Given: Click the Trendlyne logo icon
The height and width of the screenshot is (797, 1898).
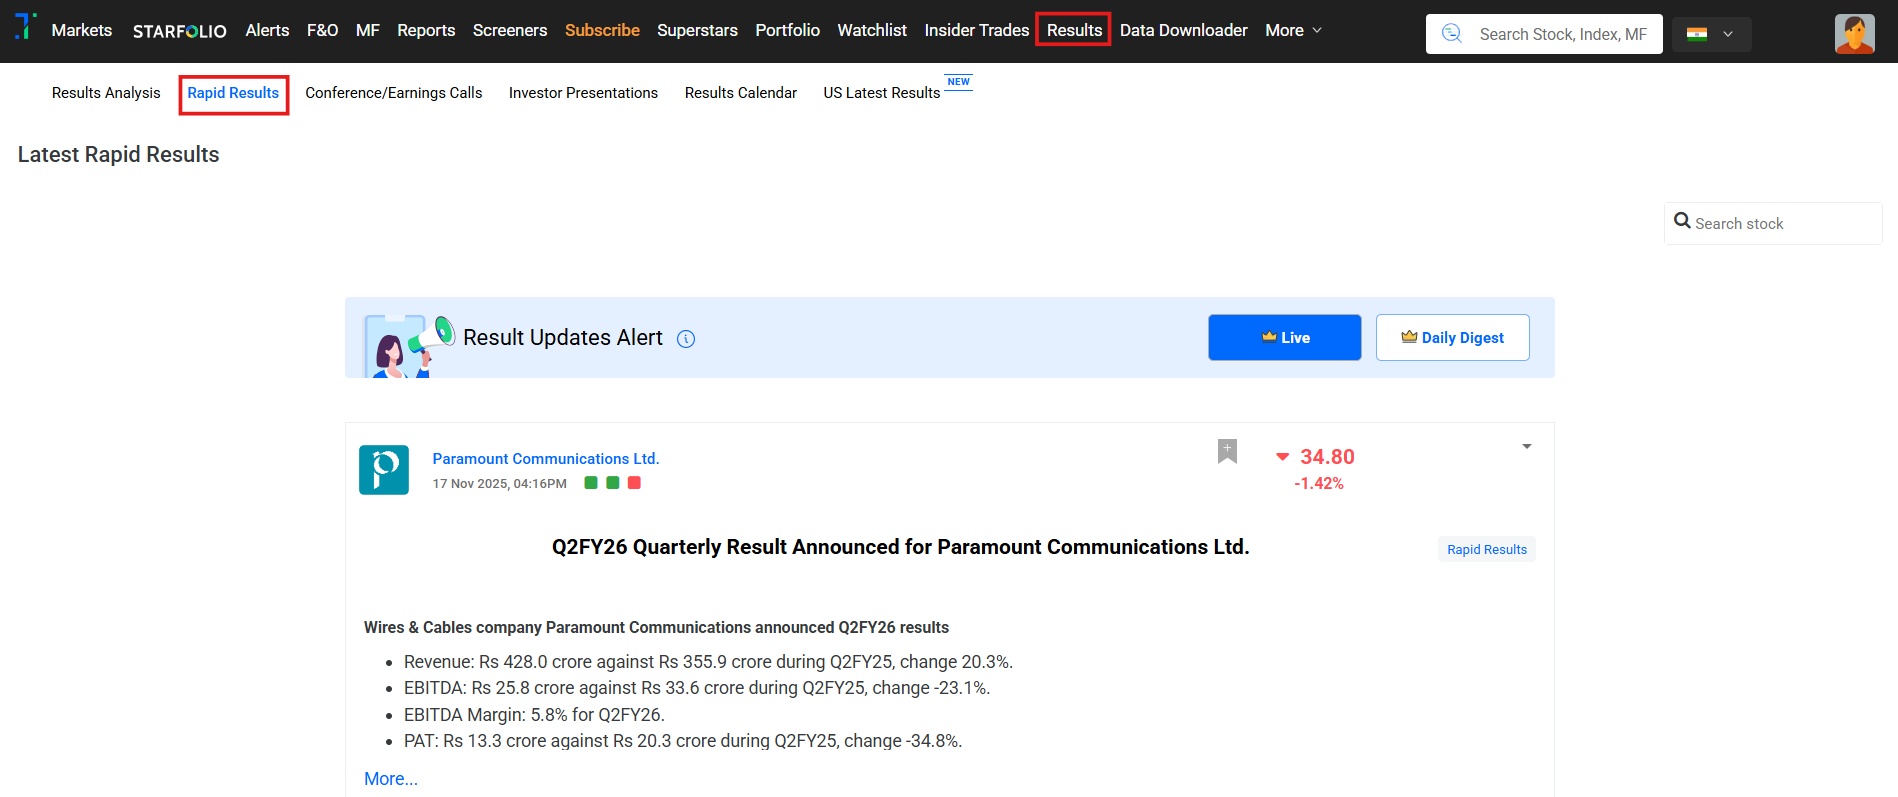Looking at the screenshot, I should (26, 27).
